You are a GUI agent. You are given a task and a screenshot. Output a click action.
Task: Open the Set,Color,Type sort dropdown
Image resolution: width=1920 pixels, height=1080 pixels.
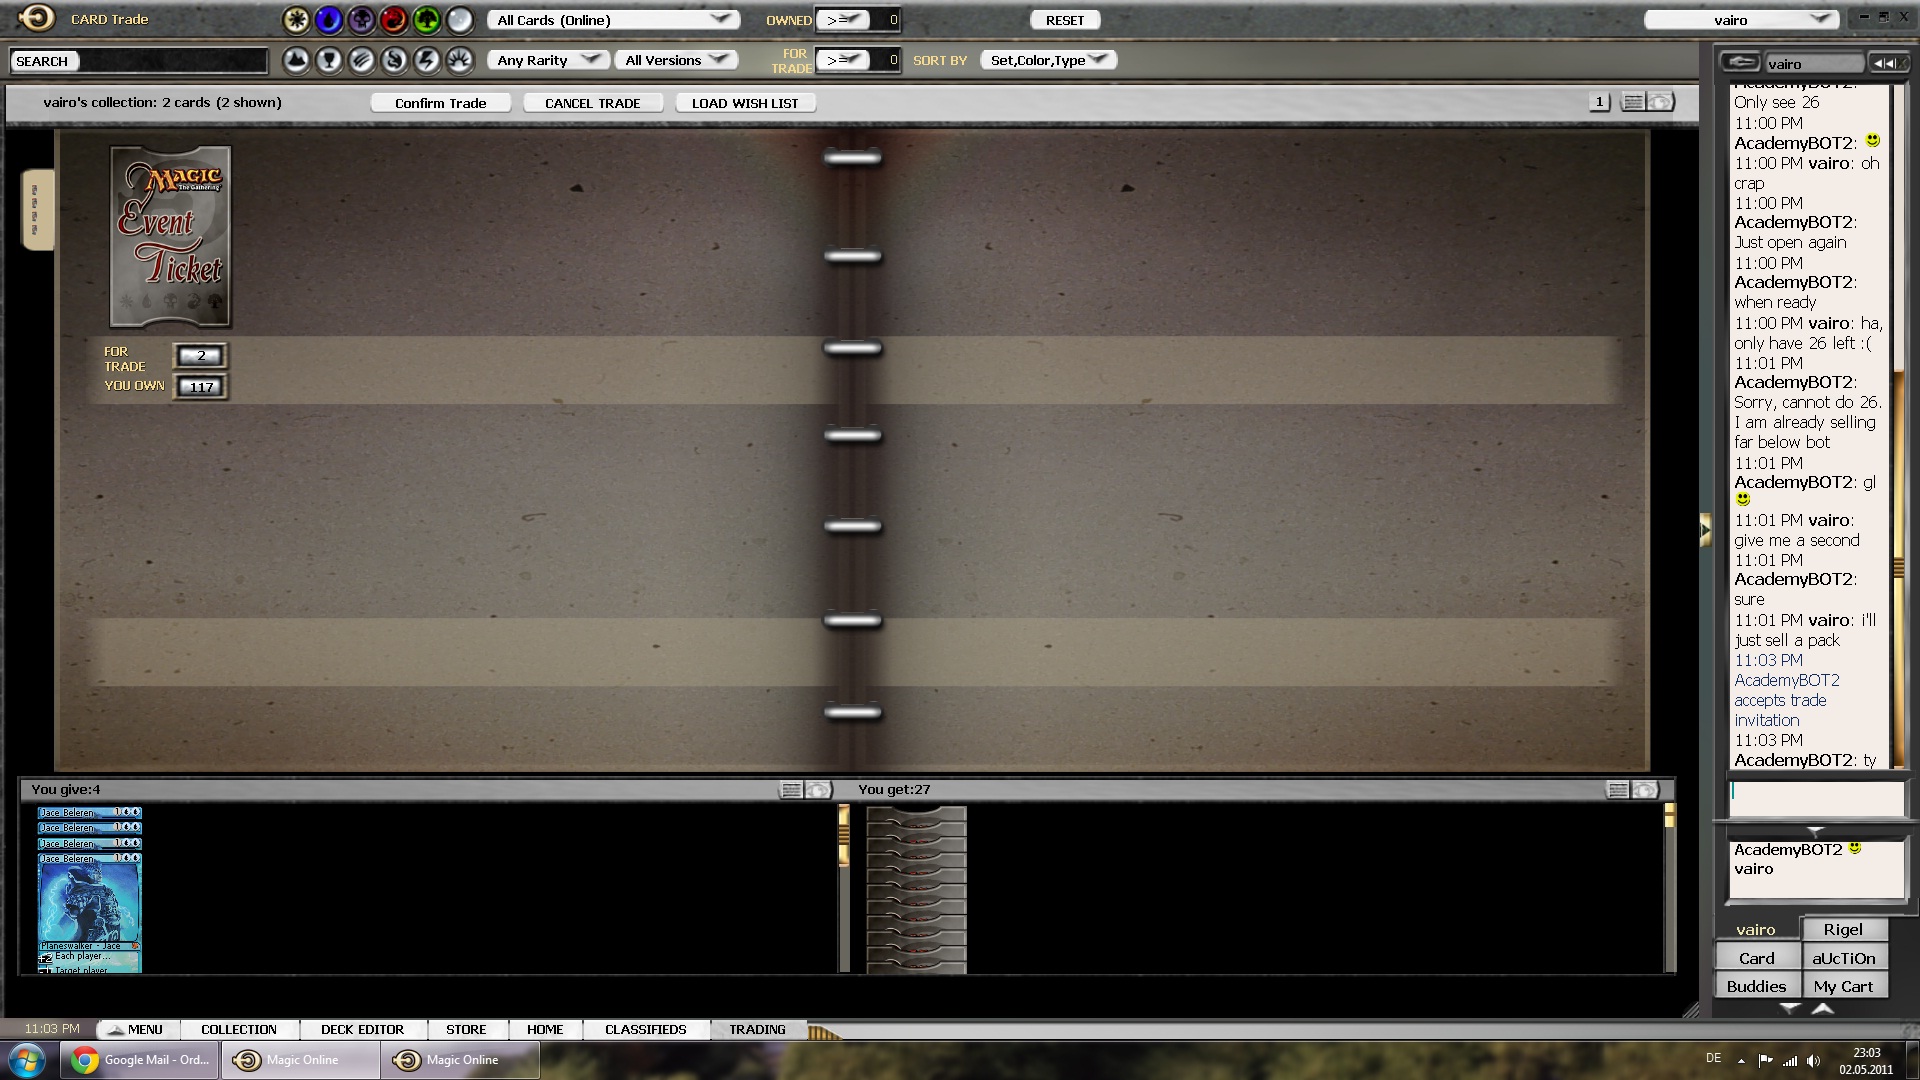click(x=1048, y=60)
